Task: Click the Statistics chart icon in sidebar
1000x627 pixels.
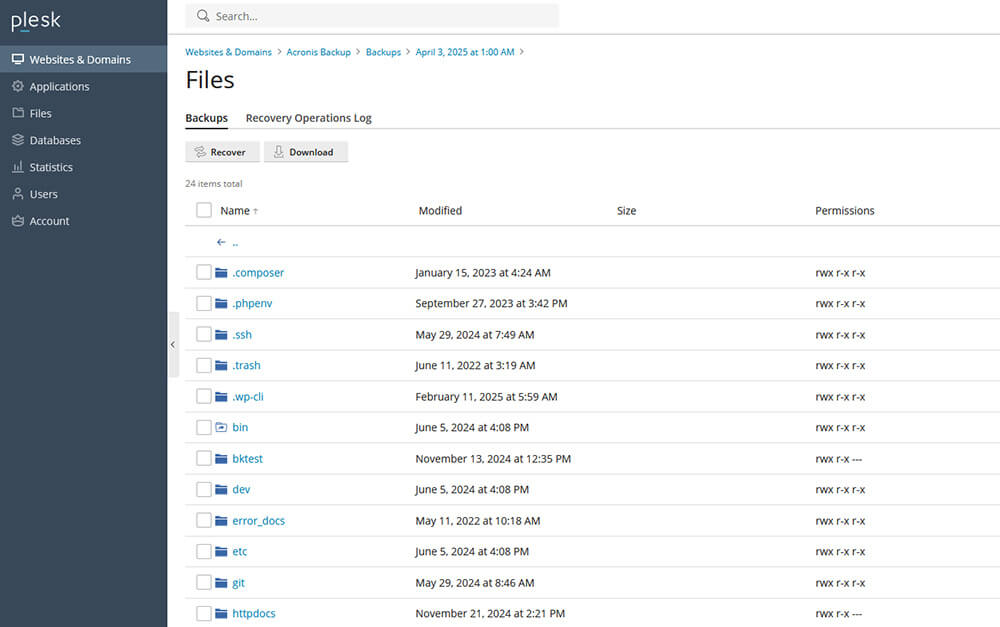Action: (x=18, y=168)
